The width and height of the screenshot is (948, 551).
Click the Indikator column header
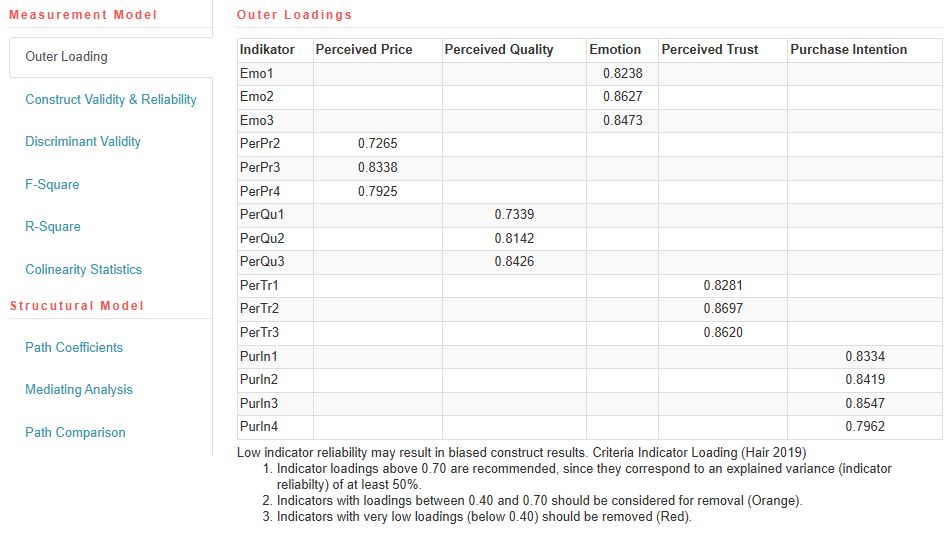point(268,49)
